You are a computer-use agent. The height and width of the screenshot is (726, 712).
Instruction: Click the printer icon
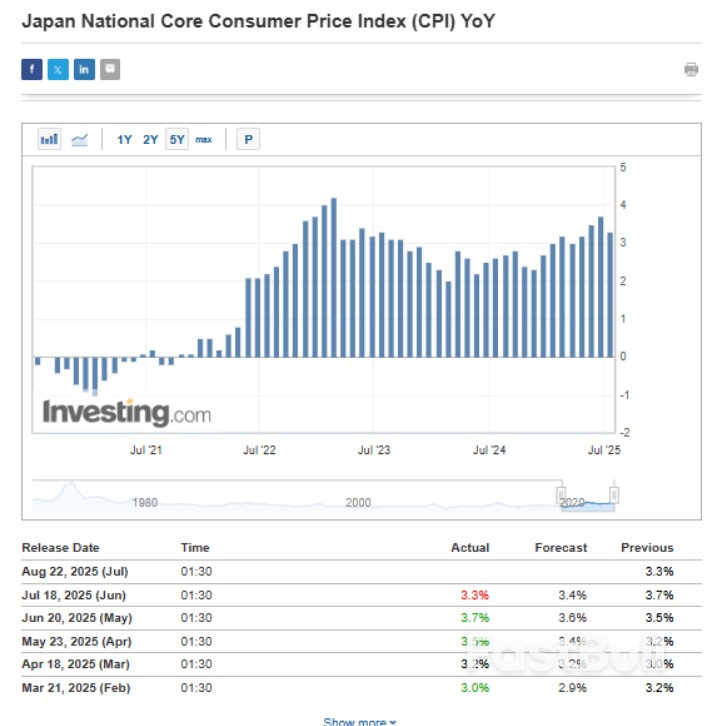tap(691, 69)
